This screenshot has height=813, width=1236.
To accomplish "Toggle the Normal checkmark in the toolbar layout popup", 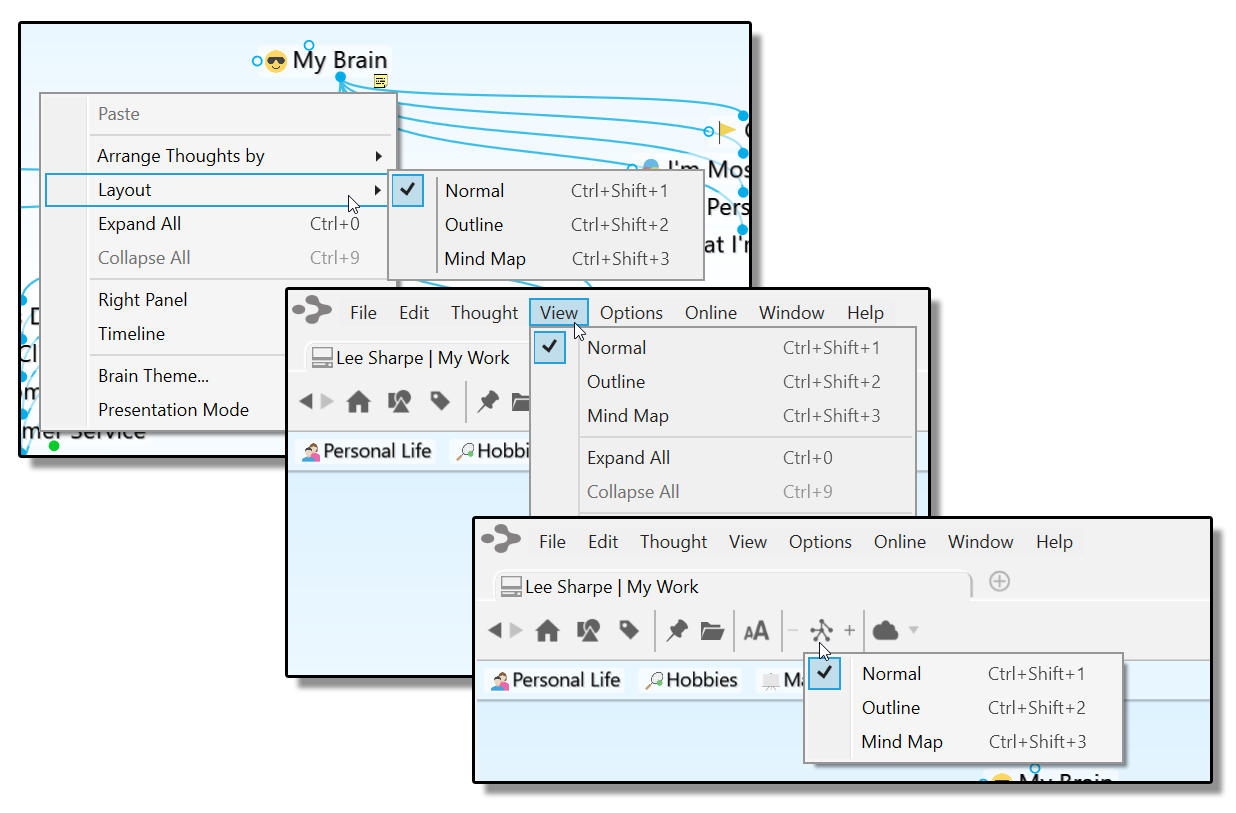I will pos(825,673).
